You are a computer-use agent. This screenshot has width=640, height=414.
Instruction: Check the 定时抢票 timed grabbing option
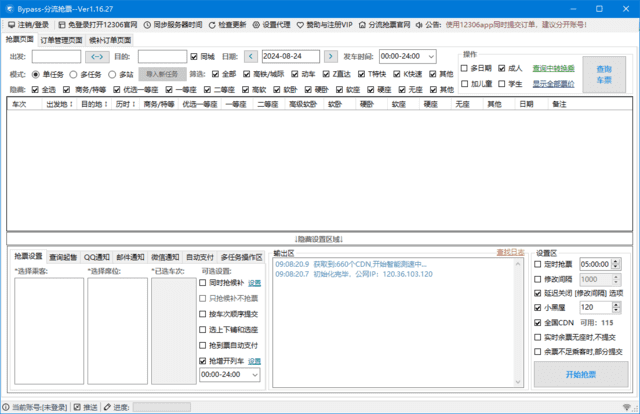pyautogui.click(x=540, y=265)
